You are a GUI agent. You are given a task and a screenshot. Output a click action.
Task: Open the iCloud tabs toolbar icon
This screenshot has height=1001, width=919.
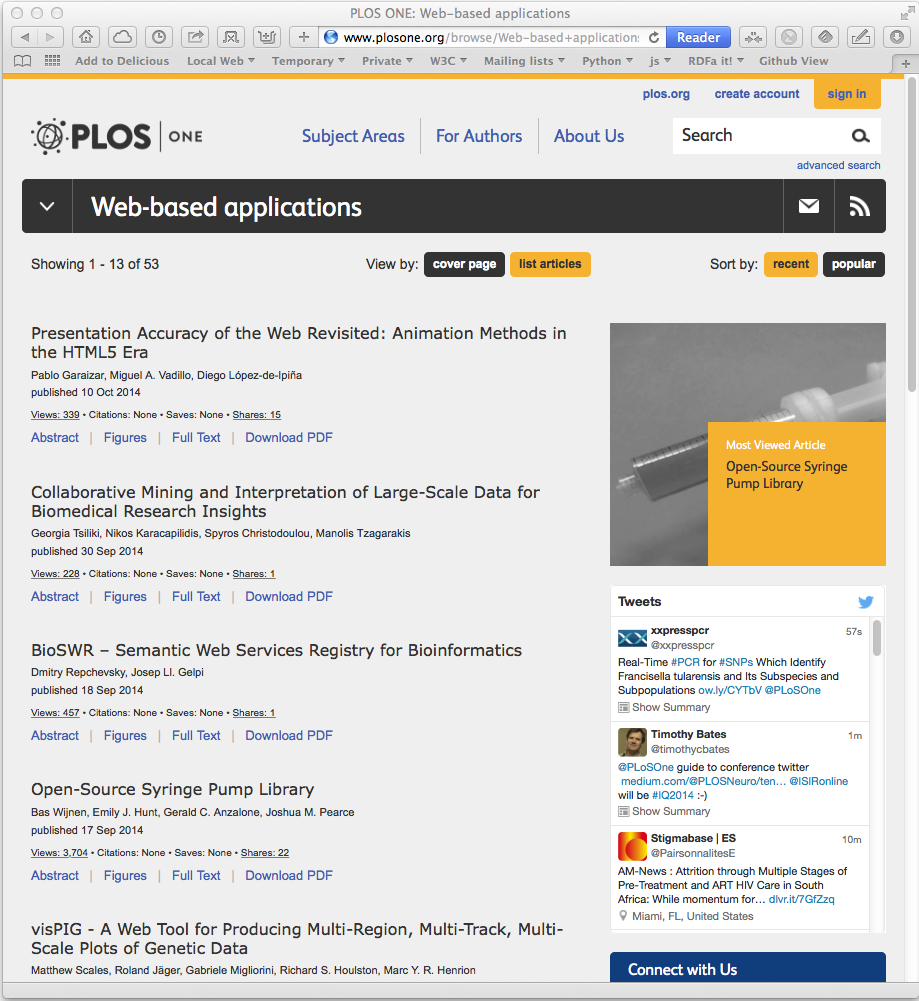pos(122,37)
